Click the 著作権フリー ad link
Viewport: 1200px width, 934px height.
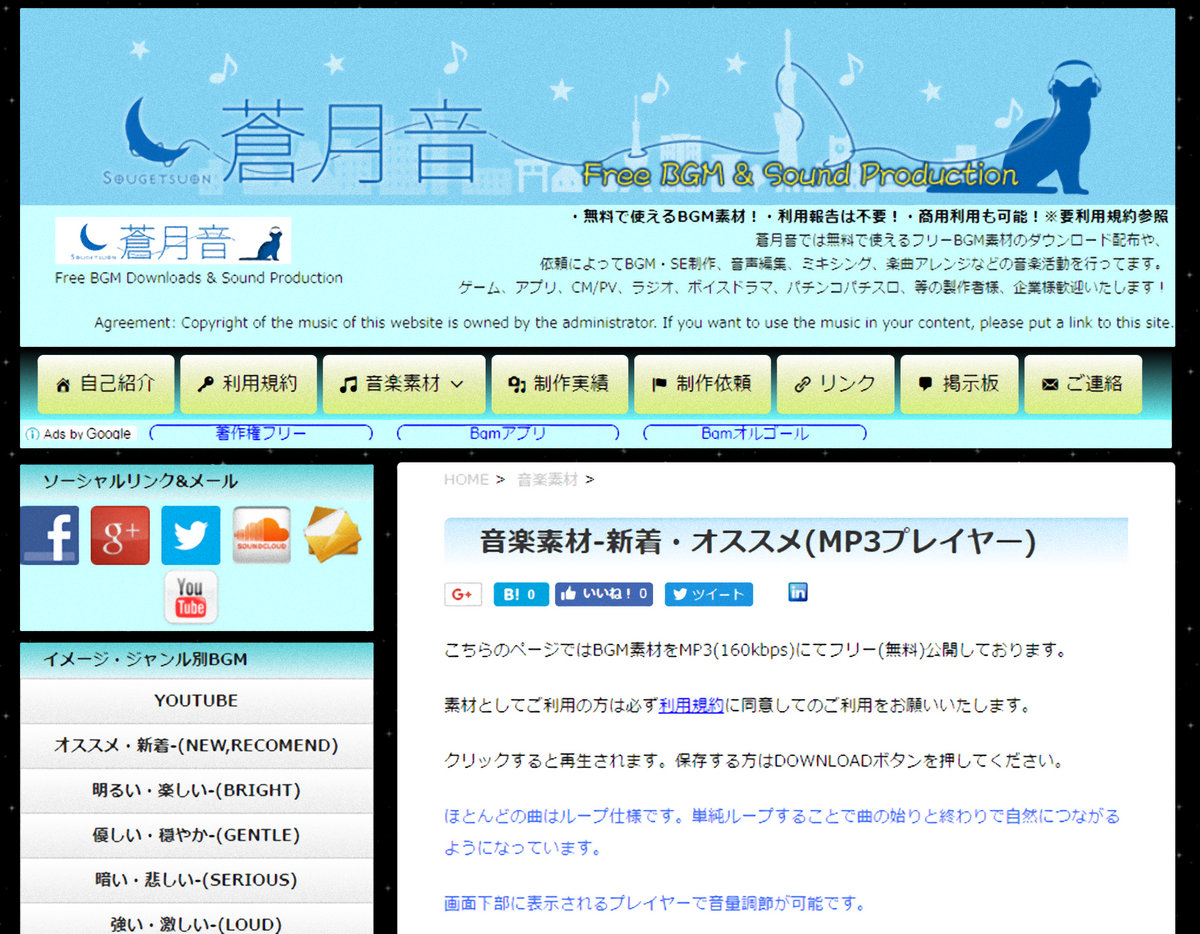261,434
